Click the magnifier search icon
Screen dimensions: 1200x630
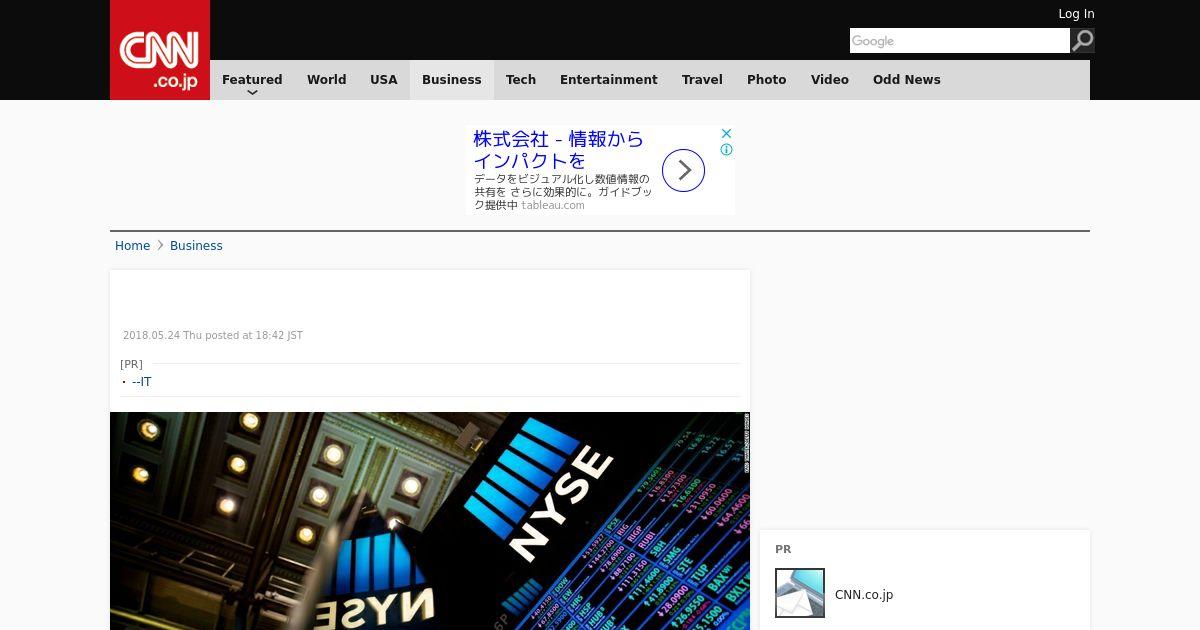coord(1083,41)
